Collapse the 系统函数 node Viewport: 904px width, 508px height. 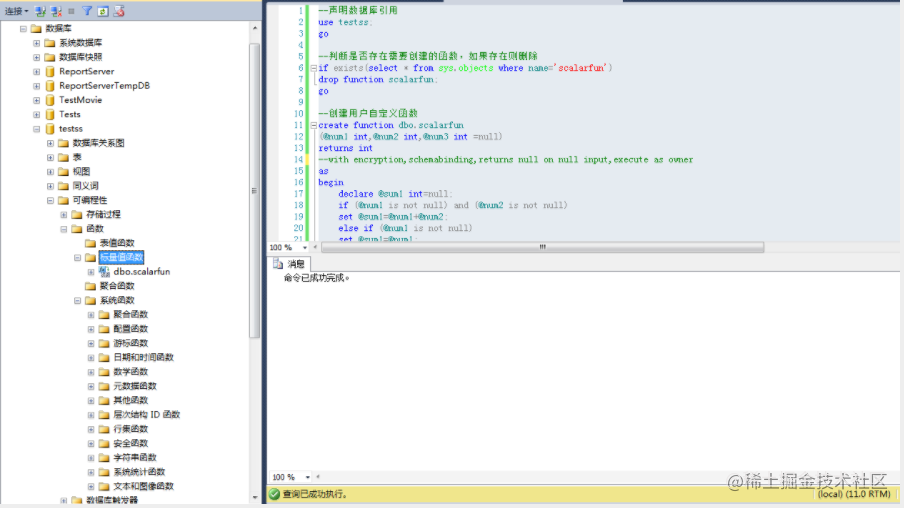(77, 300)
